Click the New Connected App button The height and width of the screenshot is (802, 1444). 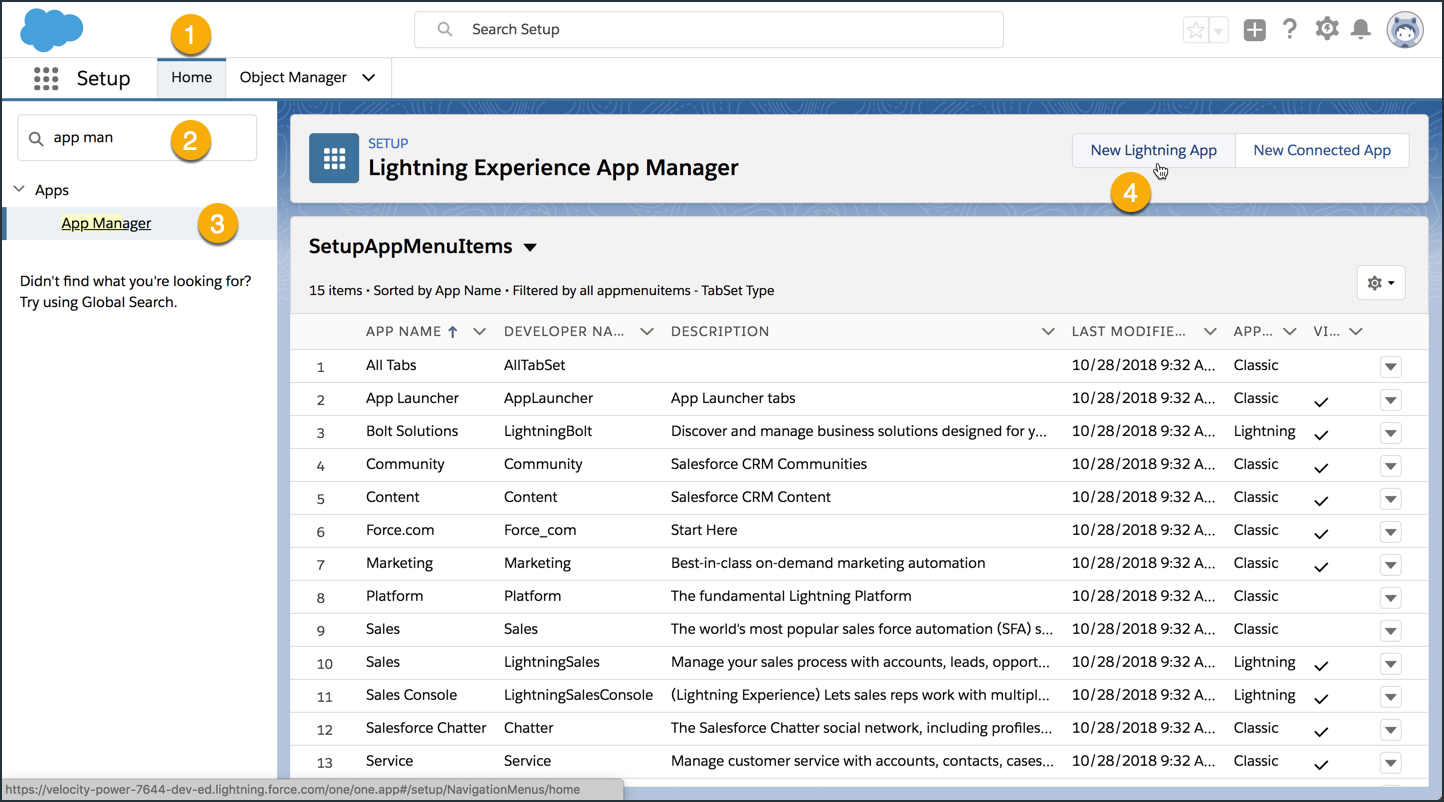click(x=1322, y=150)
